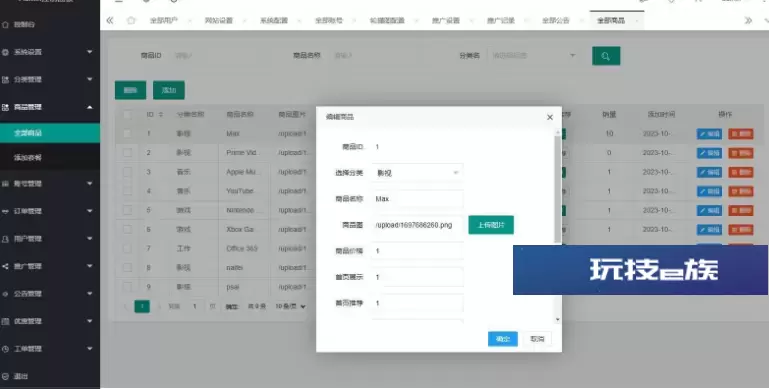The height and width of the screenshot is (389, 769).
Task: Click blue edit button in Prime Vid row
Action: pos(709,153)
